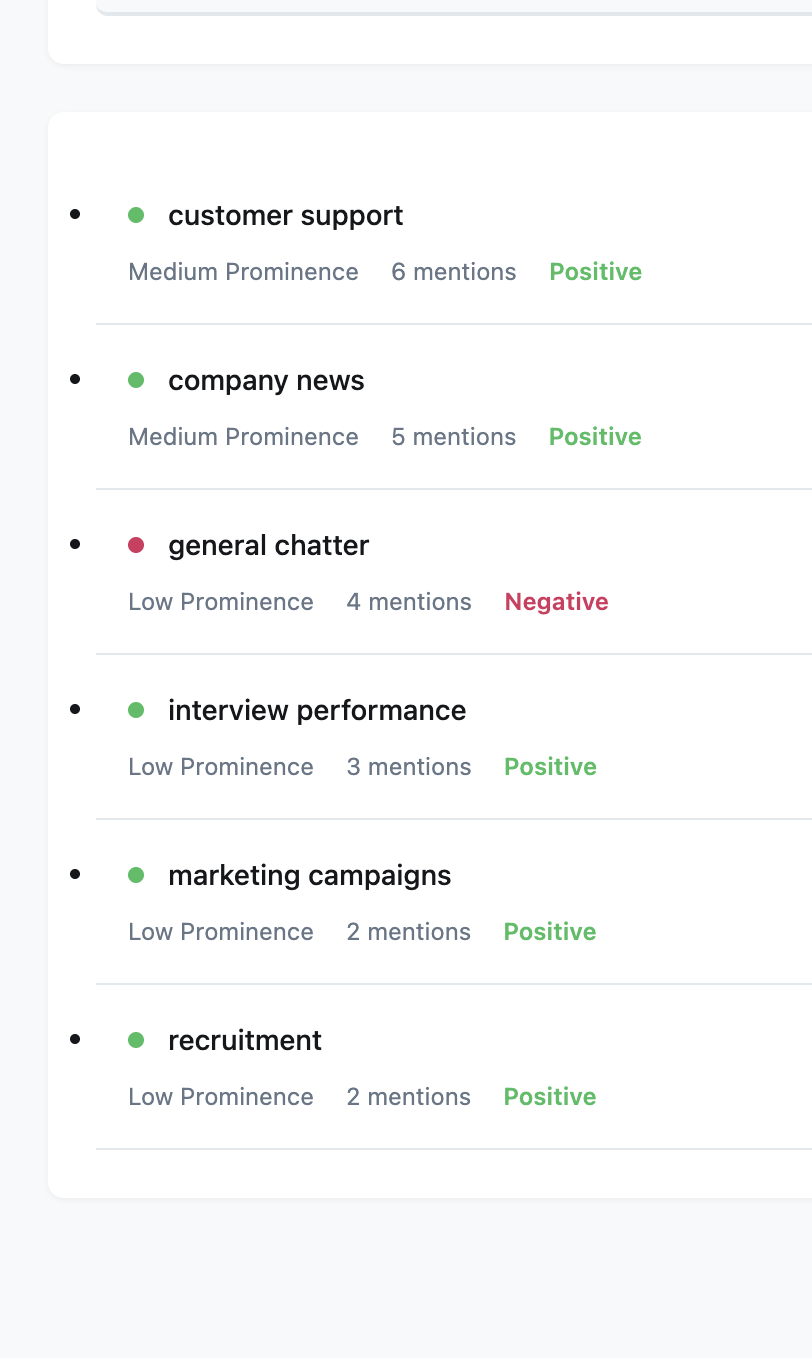Open the customer support topic
812x1358 pixels.
(285, 216)
